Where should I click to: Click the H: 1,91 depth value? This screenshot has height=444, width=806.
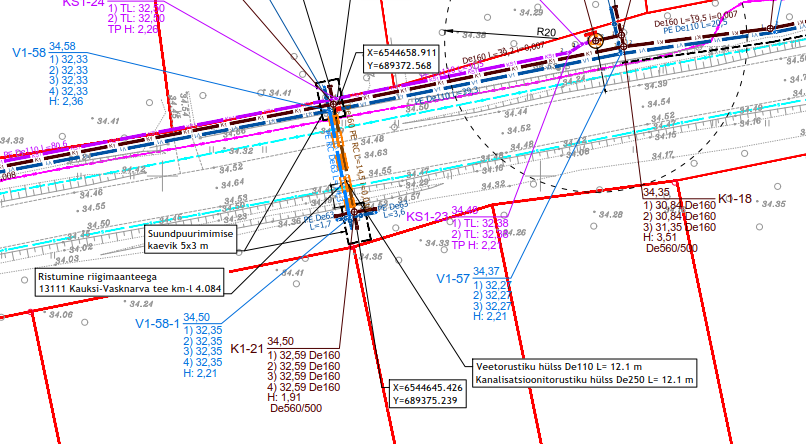pos(284,397)
